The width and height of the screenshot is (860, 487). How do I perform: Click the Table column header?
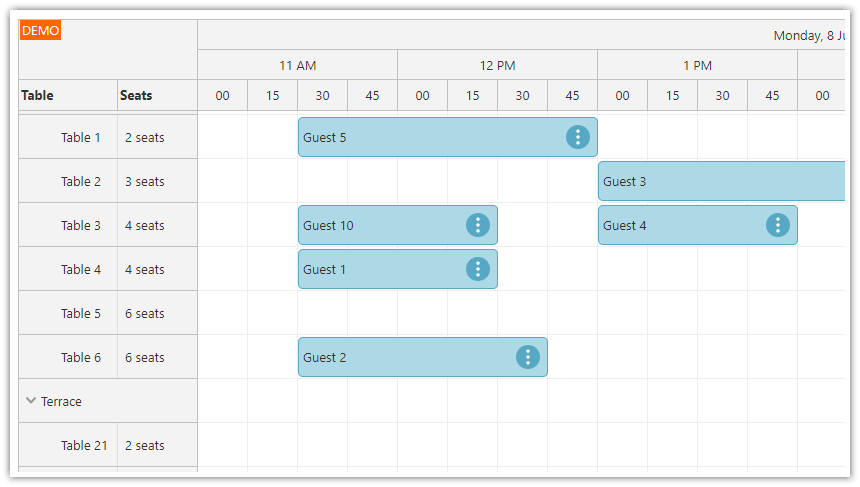pos(38,96)
